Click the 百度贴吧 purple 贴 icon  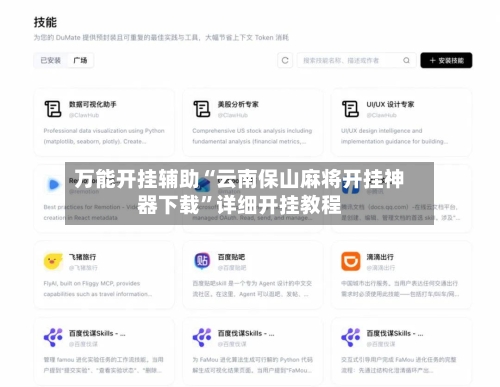coord(202,261)
